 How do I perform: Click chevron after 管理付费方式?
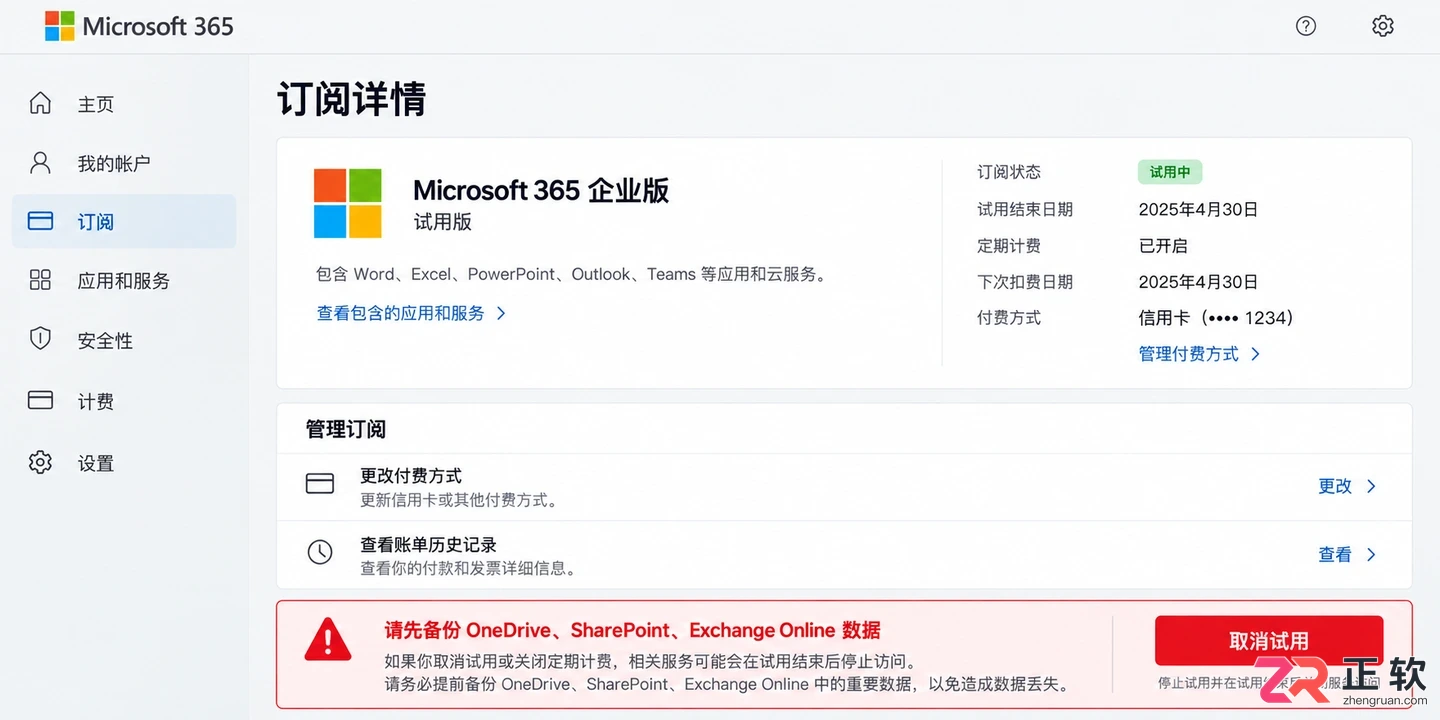[1256, 354]
